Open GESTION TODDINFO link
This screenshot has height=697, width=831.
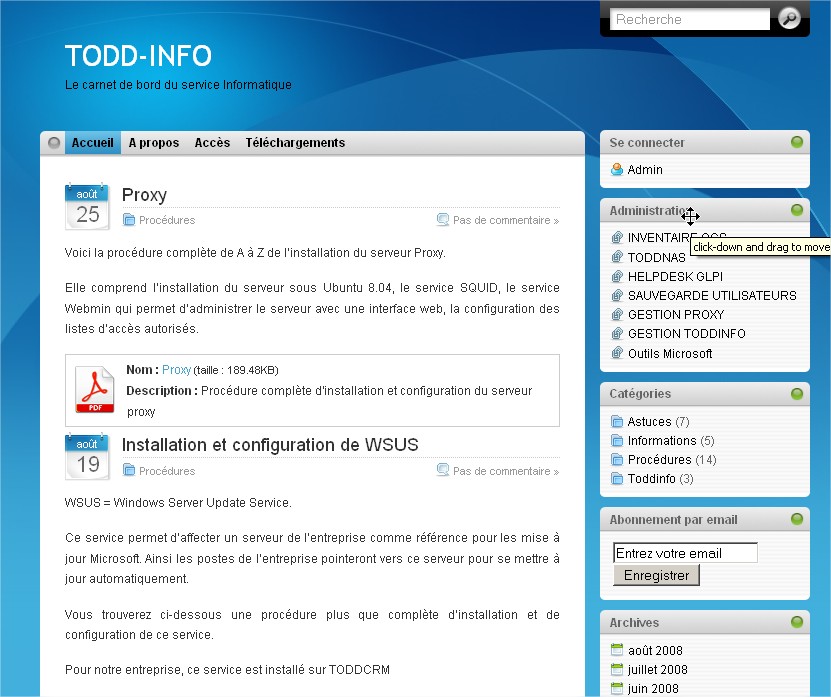687,334
